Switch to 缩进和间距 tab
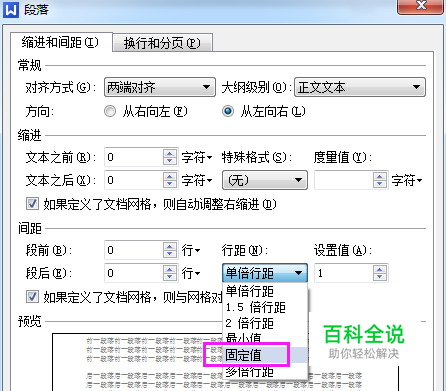Viewport: 446px width, 391px height. tap(61, 42)
